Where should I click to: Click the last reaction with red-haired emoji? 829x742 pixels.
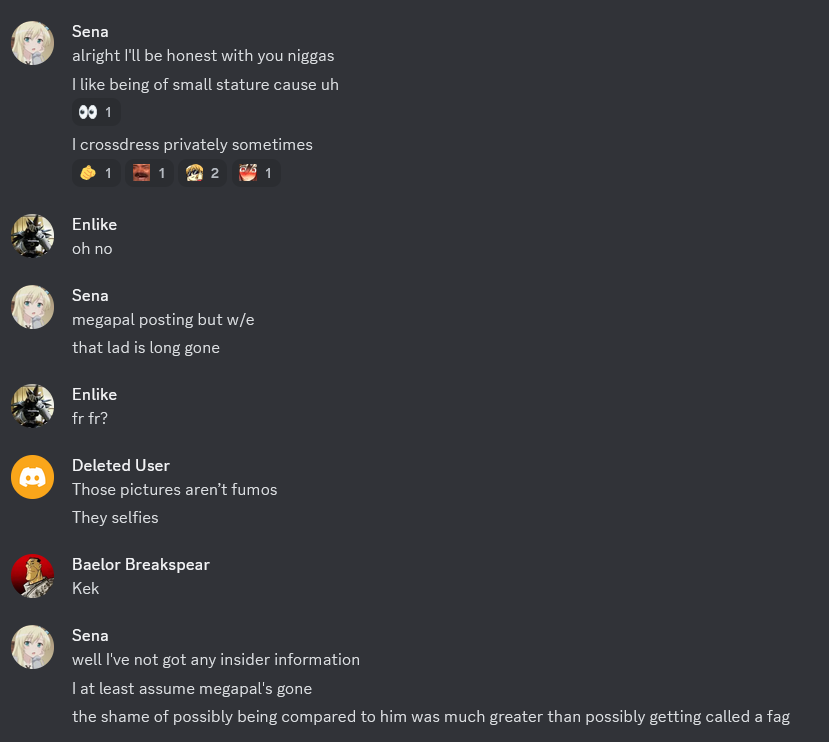(256, 173)
